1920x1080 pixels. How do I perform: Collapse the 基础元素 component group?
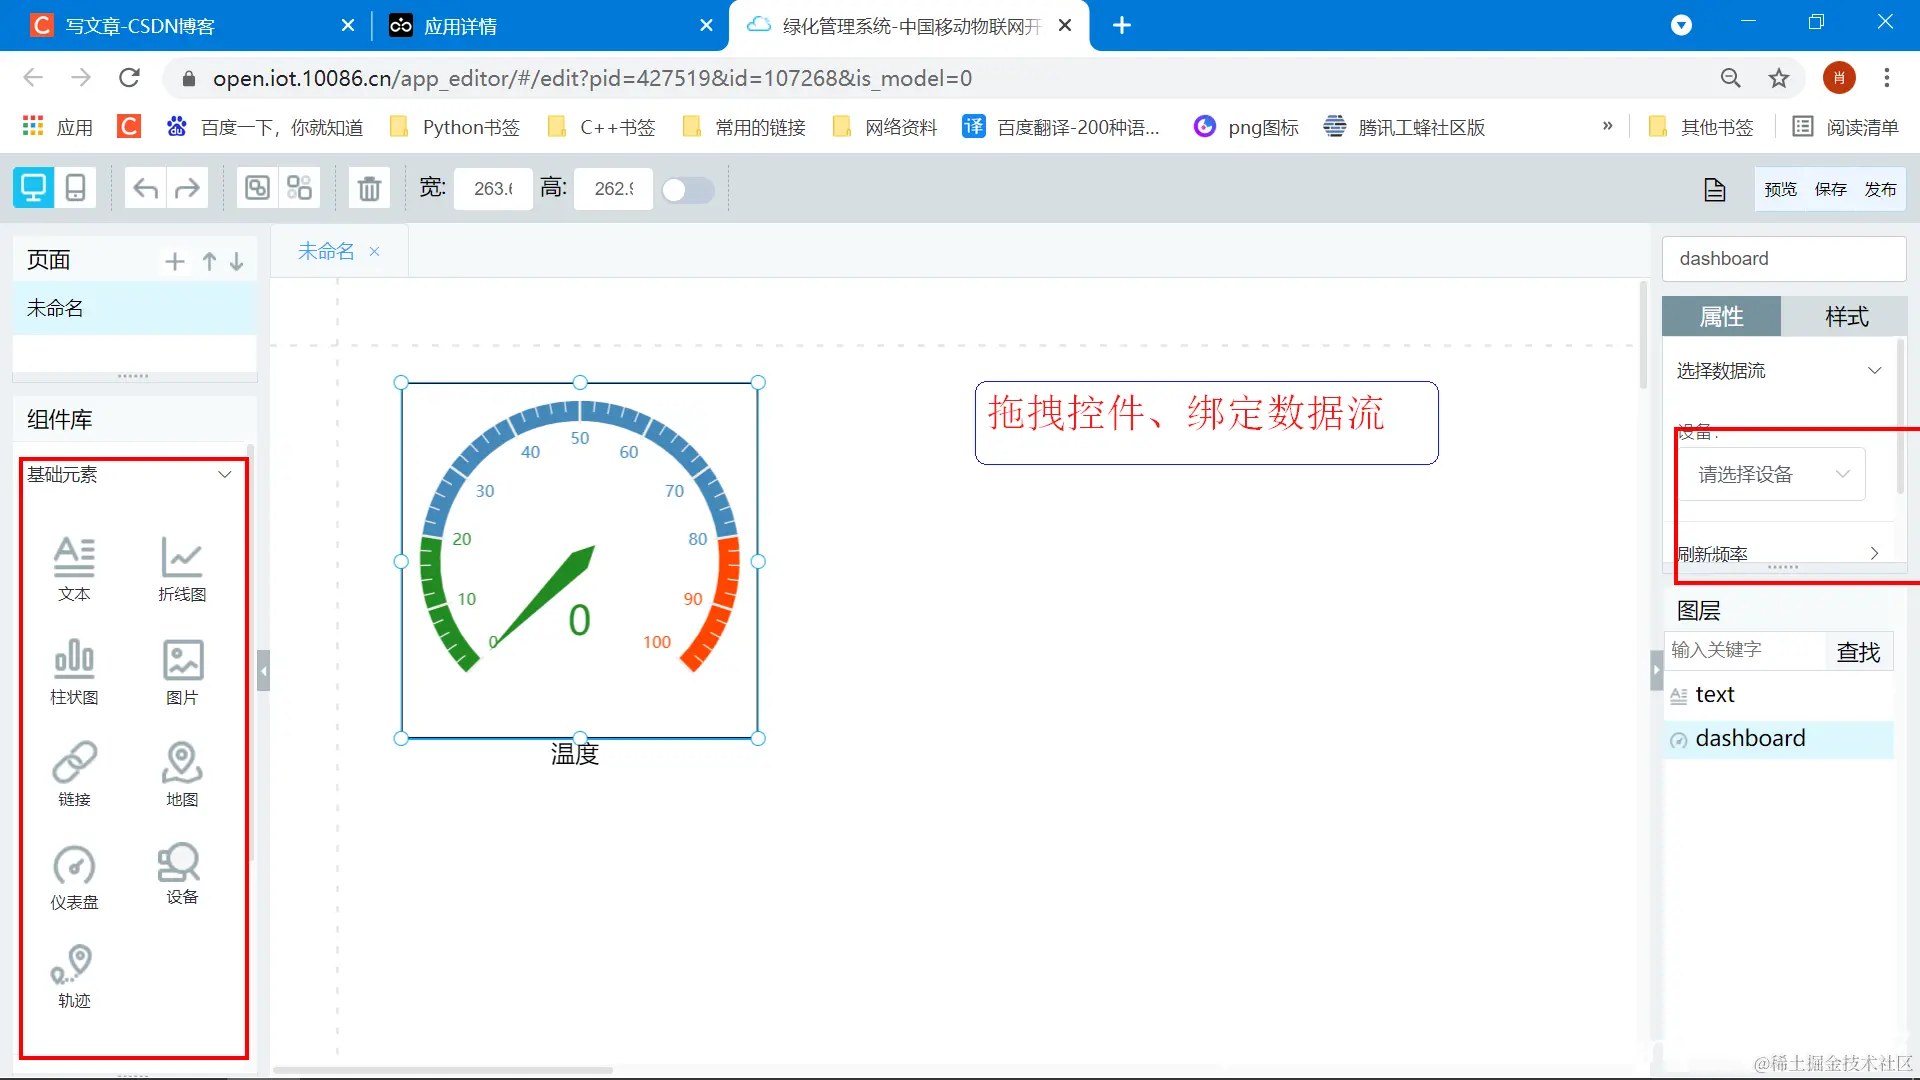pos(225,475)
